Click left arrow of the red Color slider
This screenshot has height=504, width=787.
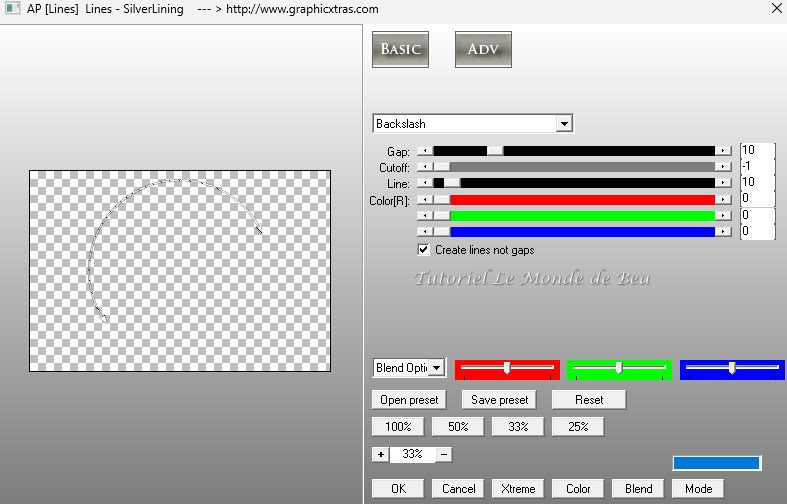pyautogui.click(x=425, y=200)
